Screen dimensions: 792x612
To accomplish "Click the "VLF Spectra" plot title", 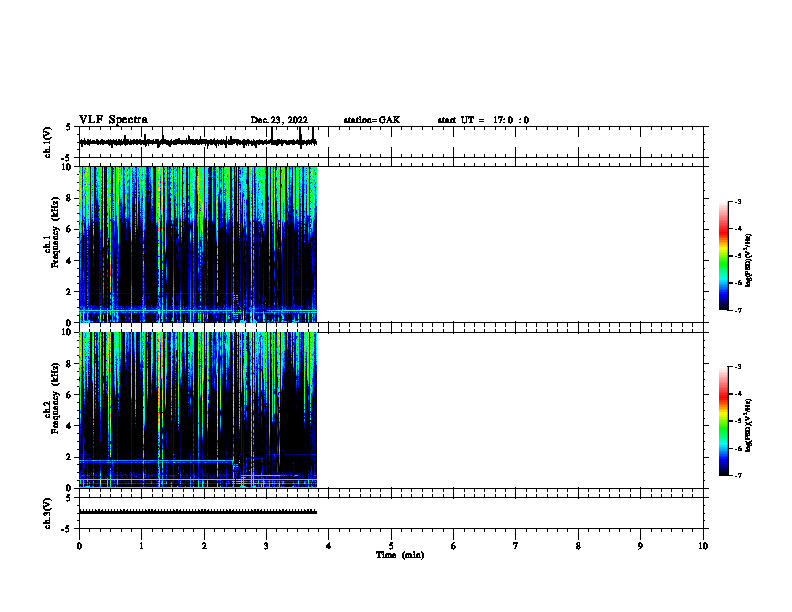I will 113,120.
